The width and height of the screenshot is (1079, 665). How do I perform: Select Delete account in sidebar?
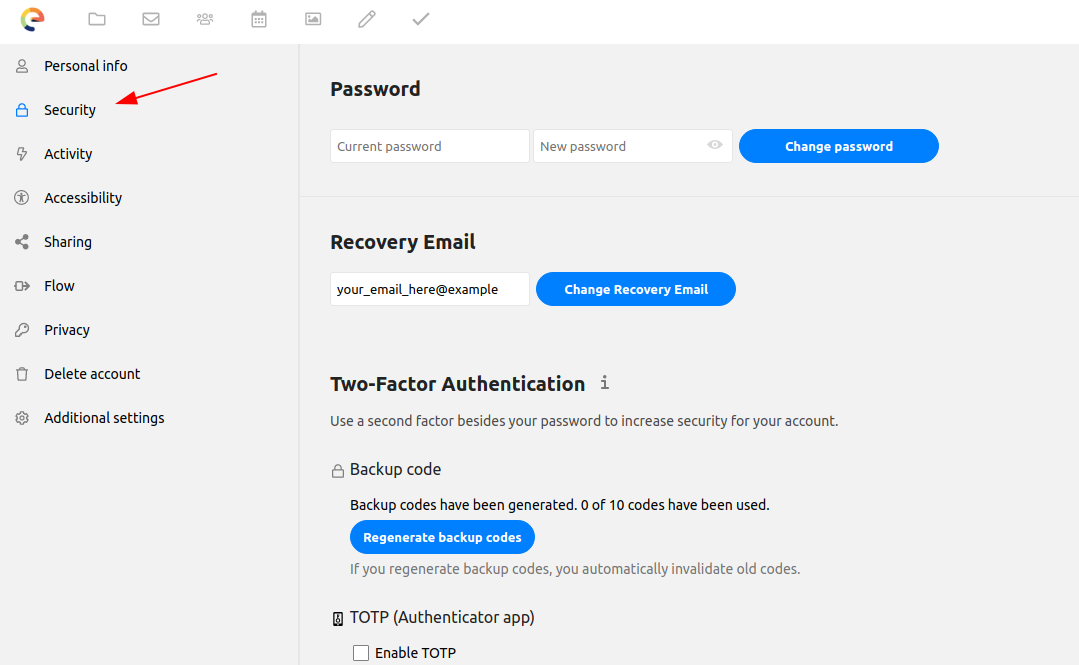(x=92, y=374)
